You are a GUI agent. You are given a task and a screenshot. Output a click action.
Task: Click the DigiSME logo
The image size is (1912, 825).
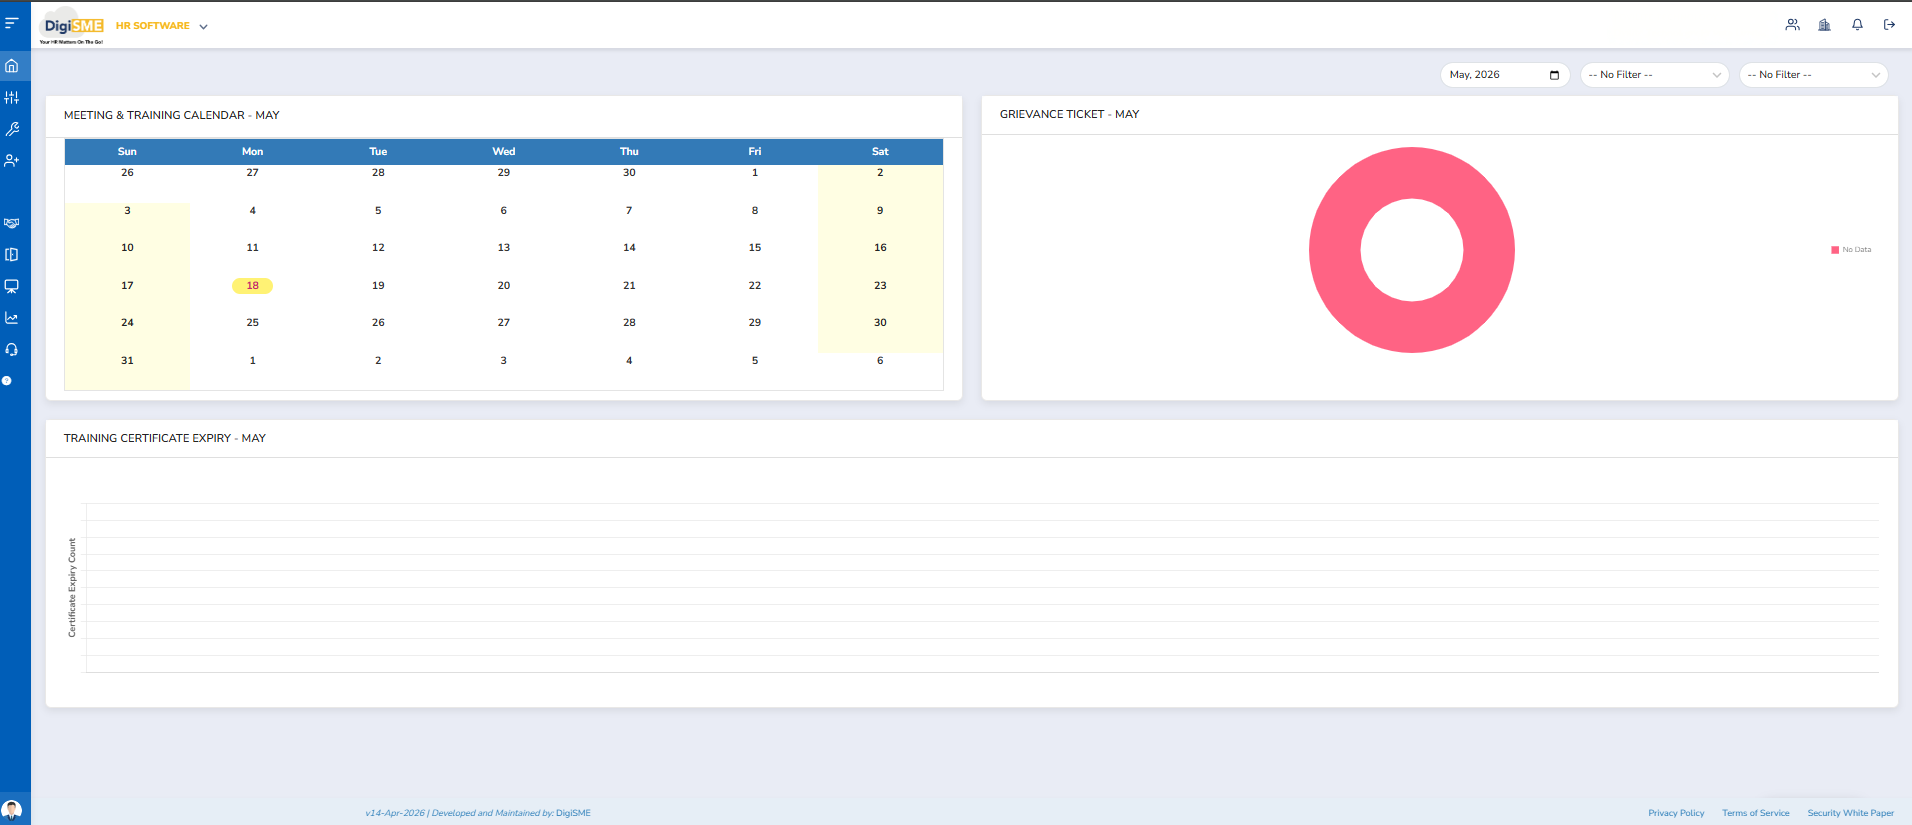[73, 27]
